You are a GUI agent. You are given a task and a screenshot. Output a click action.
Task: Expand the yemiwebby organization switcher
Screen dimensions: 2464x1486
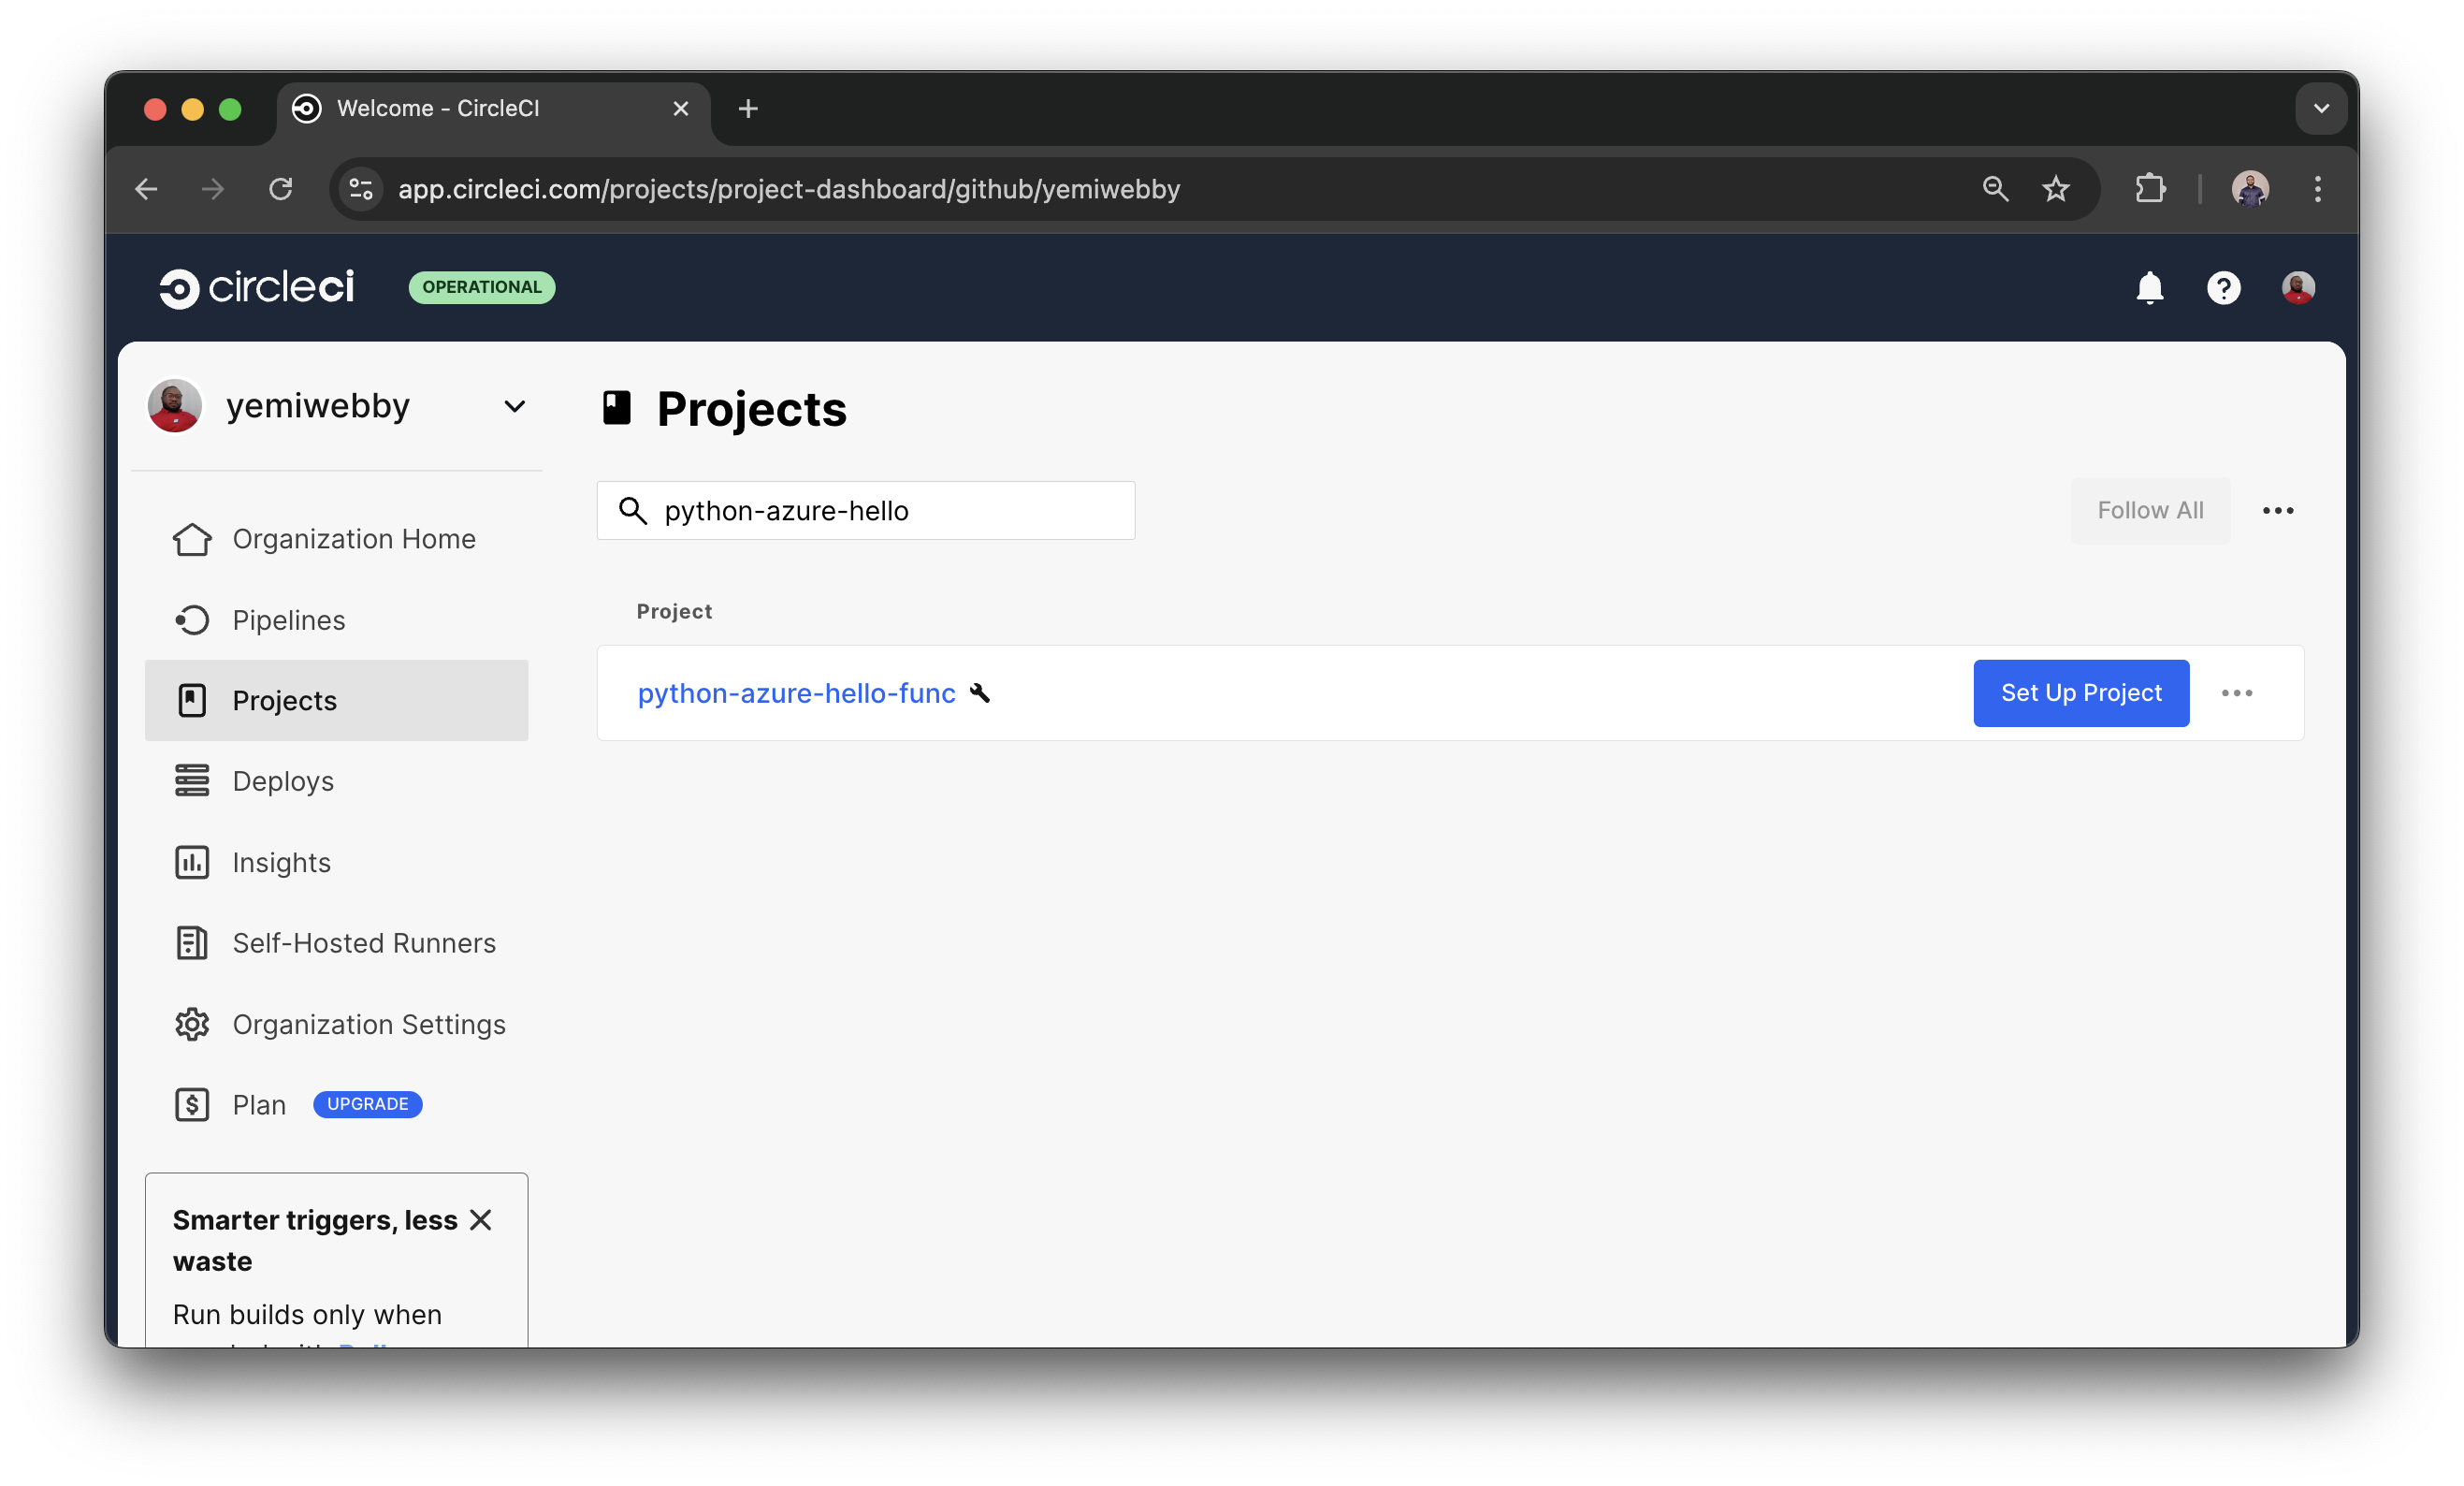515,406
